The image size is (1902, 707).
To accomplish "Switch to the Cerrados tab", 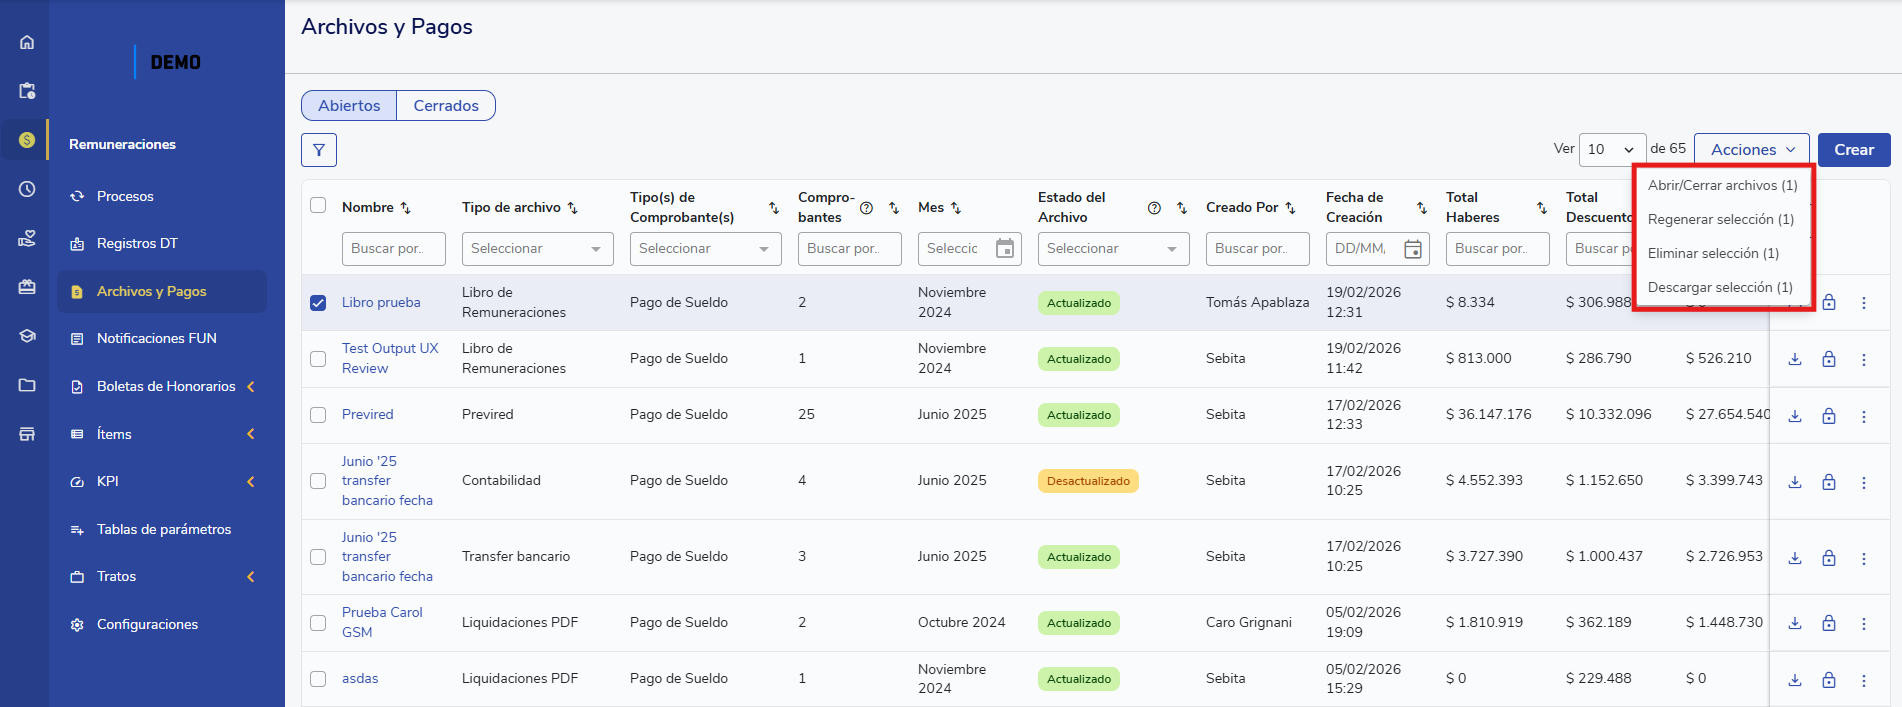I will pyautogui.click(x=446, y=106).
